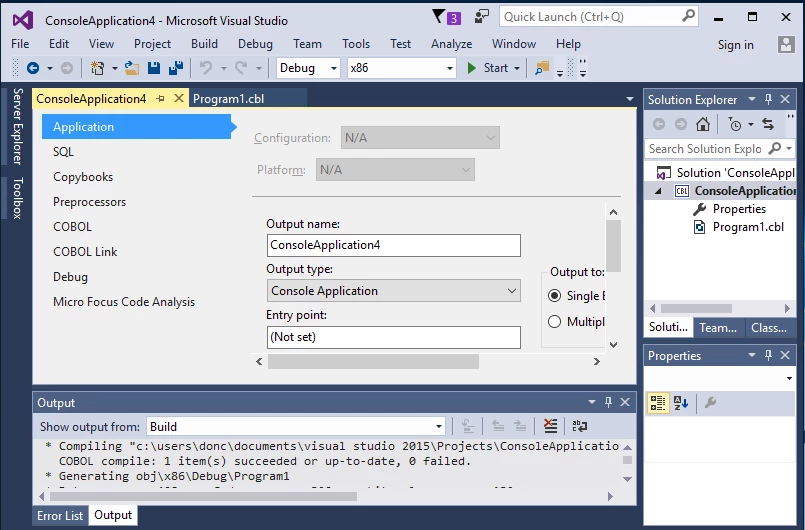
Task: Start debugging with the Start button
Action: click(x=487, y=68)
